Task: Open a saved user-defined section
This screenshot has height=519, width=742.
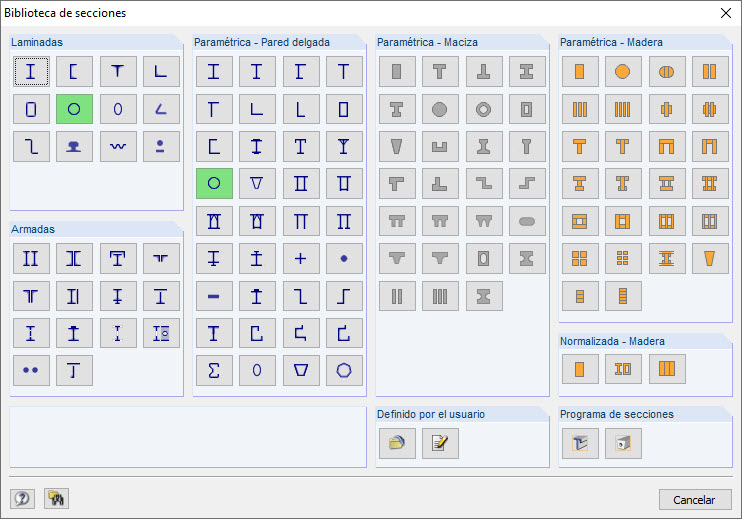Action: coord(397,443)
